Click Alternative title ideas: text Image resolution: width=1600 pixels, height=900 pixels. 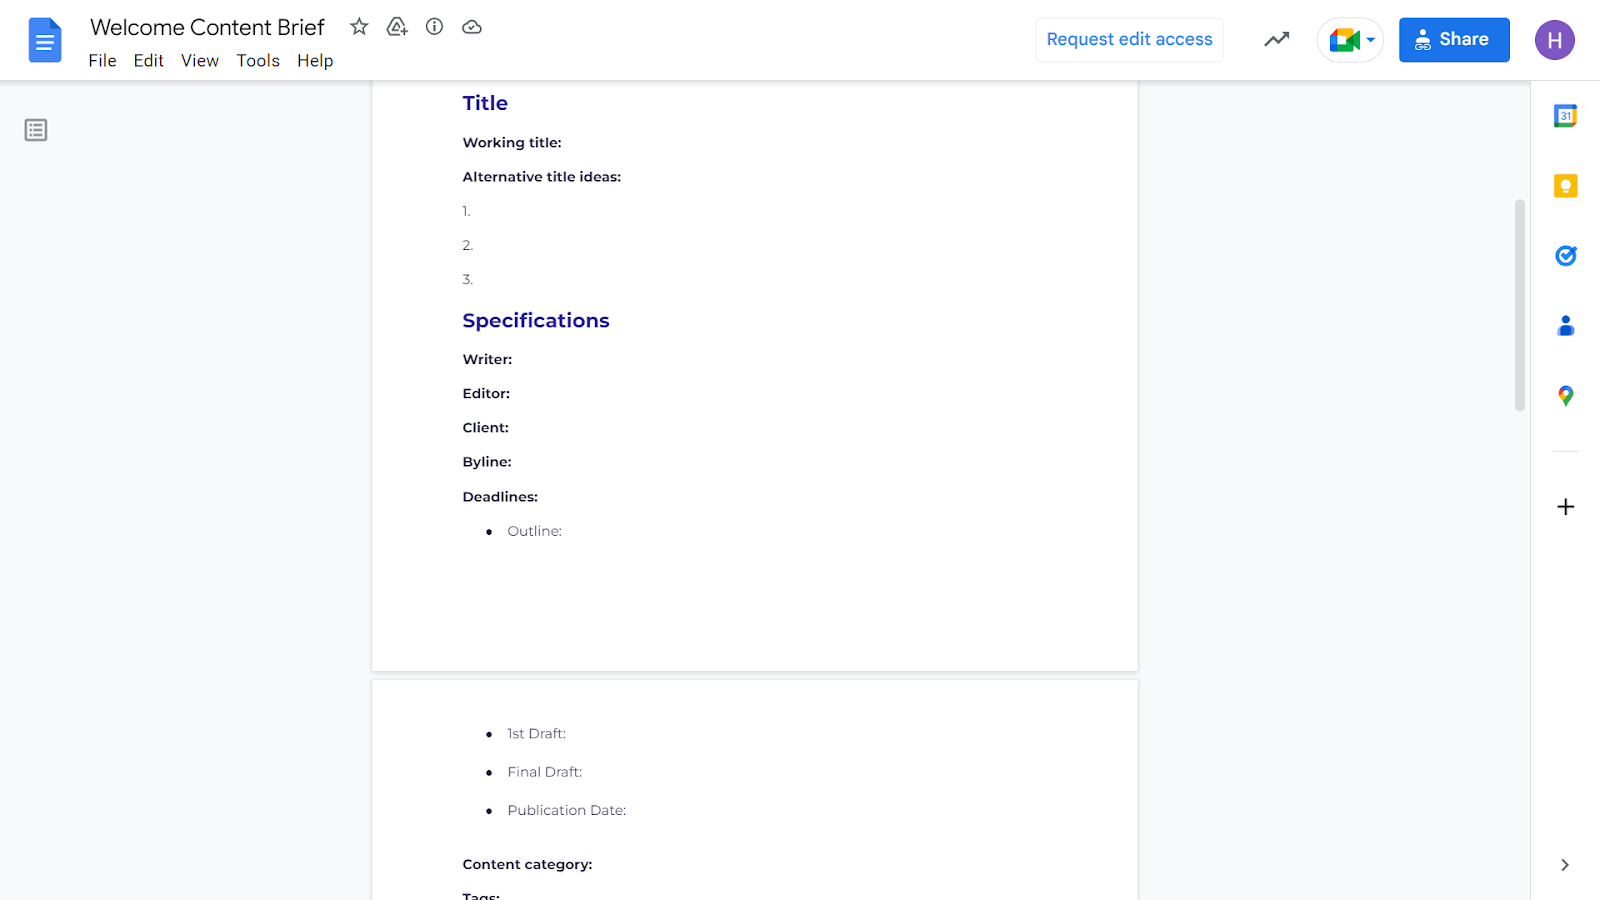(542, 177)
